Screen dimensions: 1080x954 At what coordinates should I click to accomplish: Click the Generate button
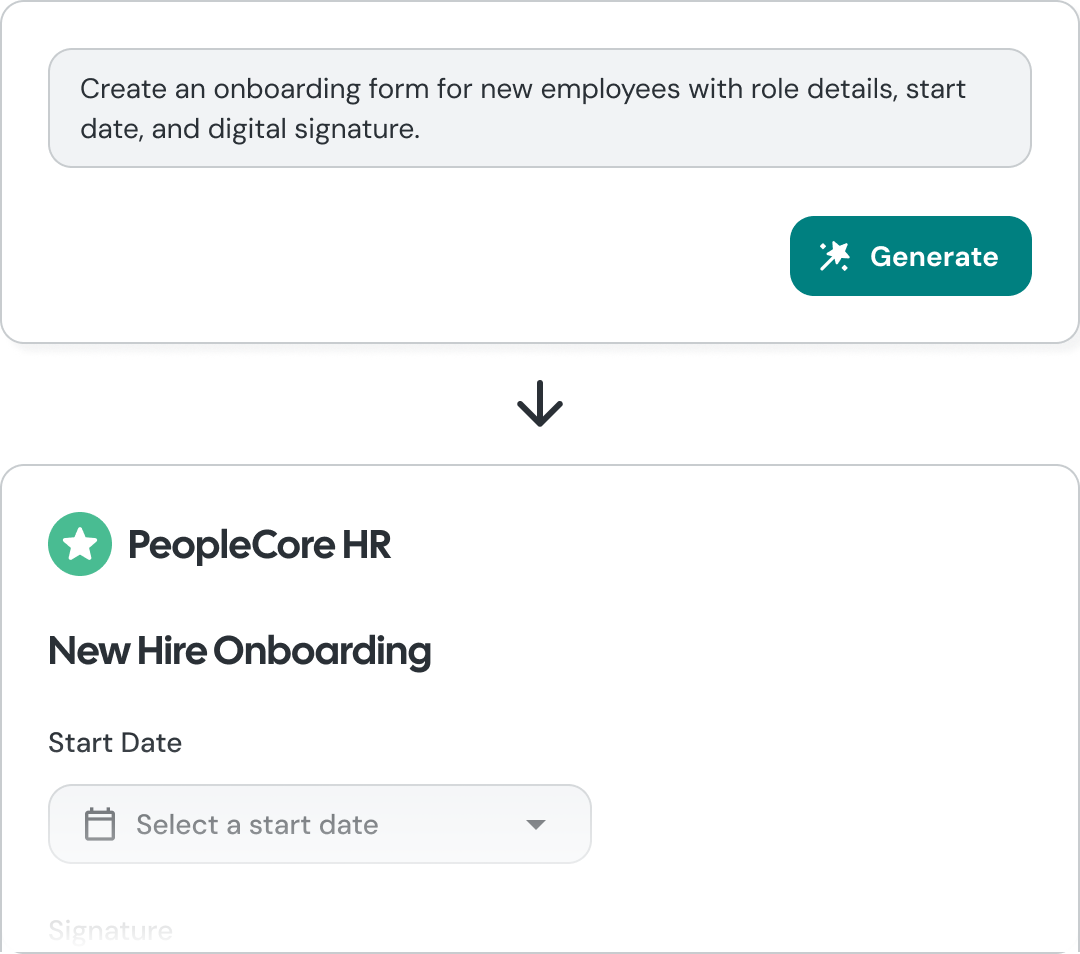[910, 256]
